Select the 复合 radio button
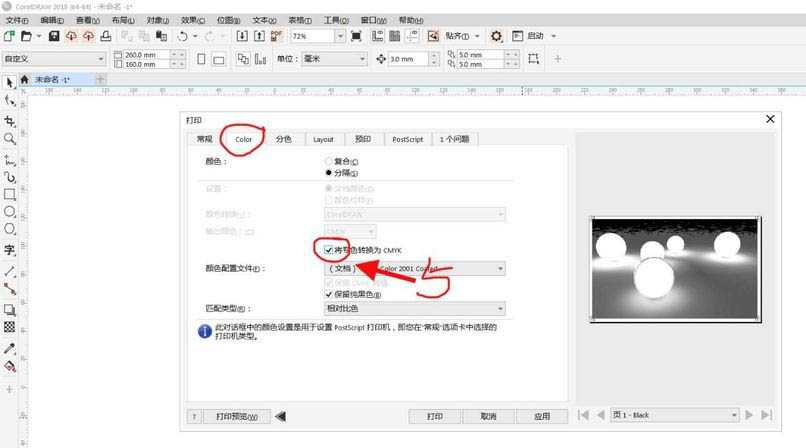Screen dimensions: 806x448 pyautogui.click(x=331, y=161)
